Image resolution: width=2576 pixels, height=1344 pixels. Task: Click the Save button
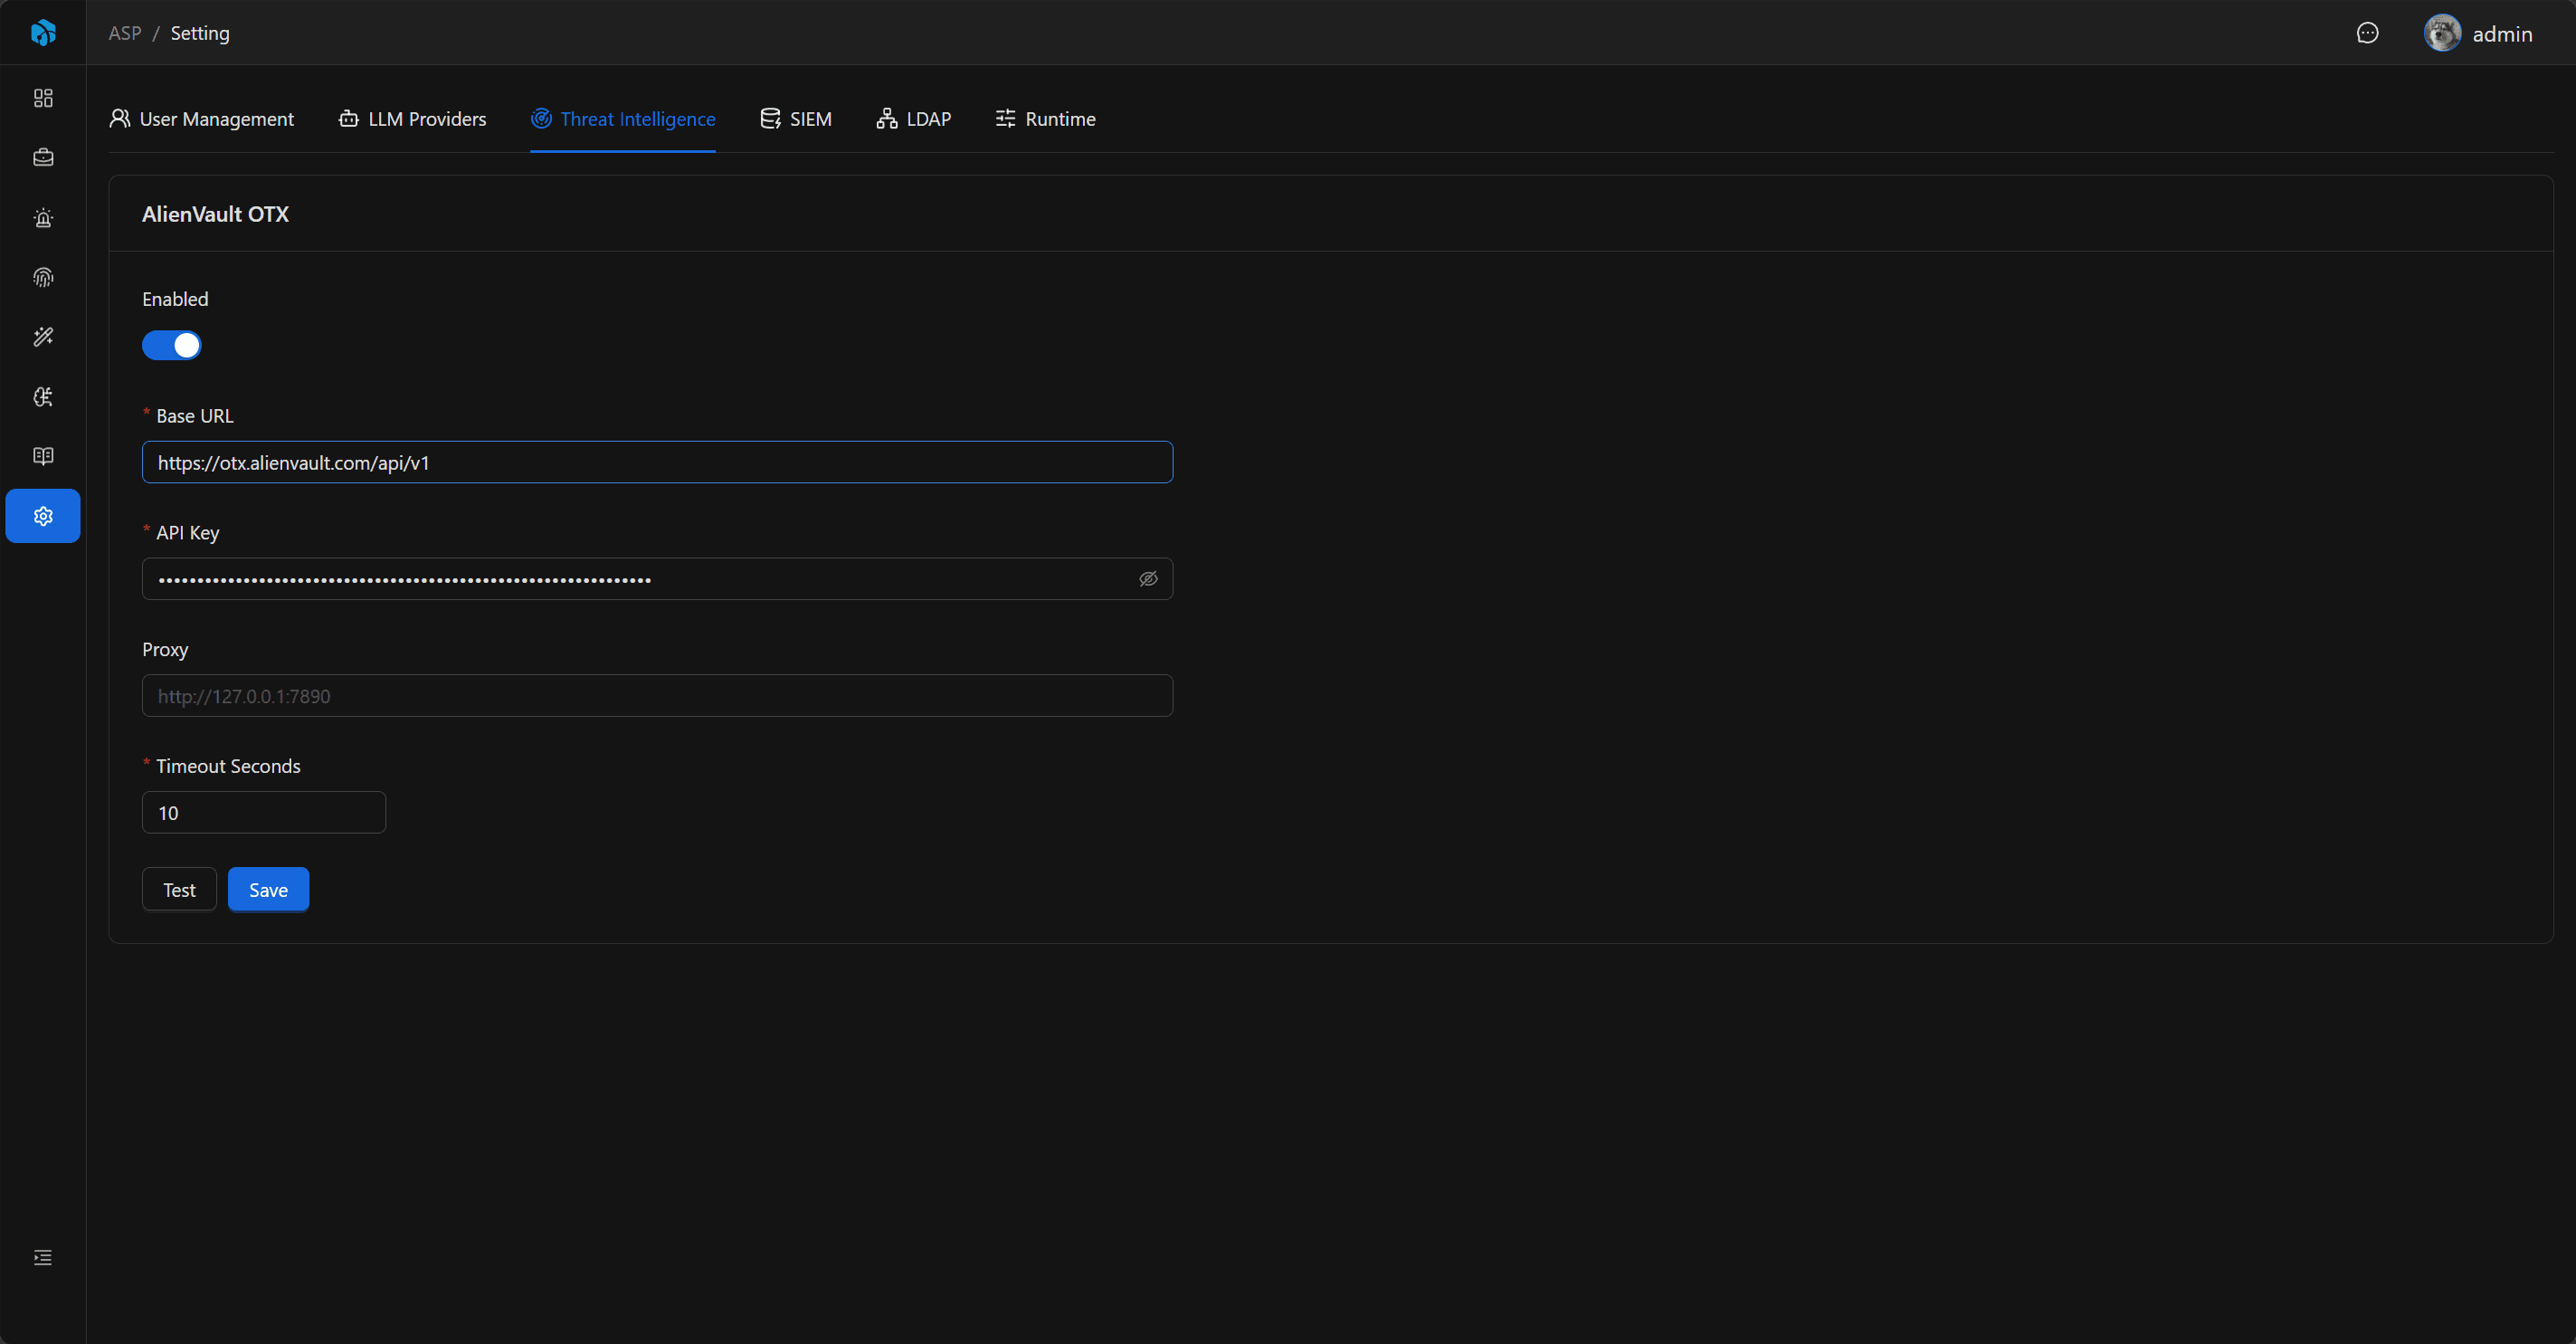tap(268, 889)
